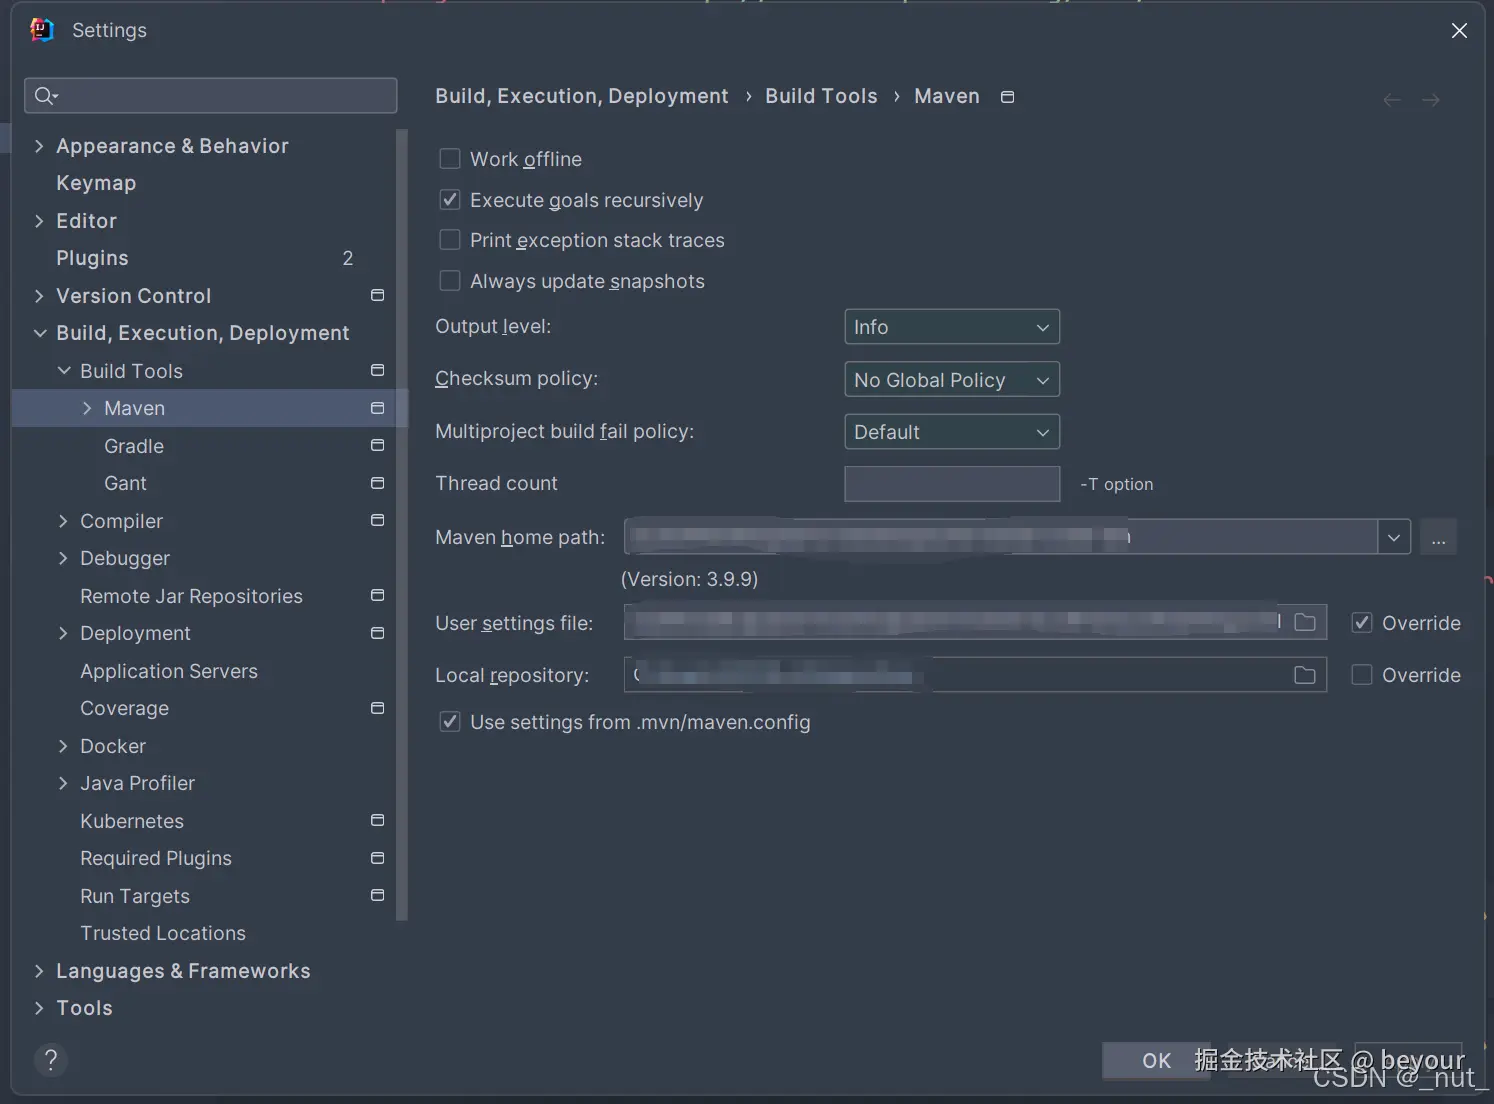Select Trusted Locations settings
Viewport: 1494px width, 1104px height.
point(163,933)
